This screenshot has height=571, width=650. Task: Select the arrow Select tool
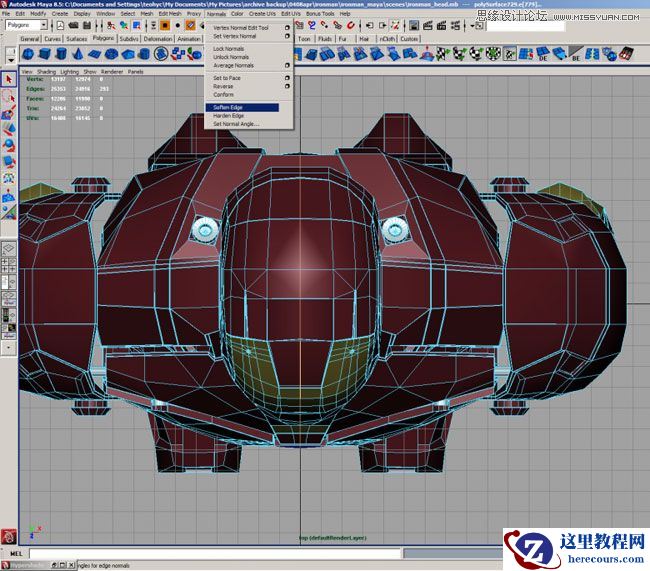point(9,79)
